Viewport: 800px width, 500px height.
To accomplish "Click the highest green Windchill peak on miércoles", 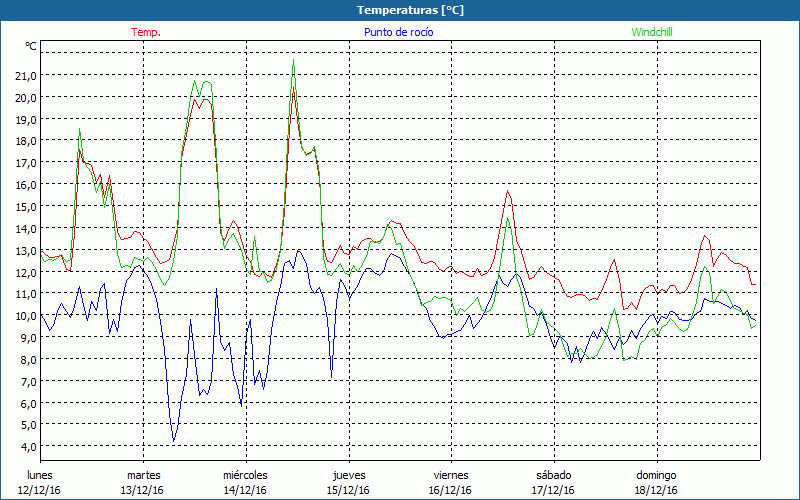I will click(x=293, y=61).
